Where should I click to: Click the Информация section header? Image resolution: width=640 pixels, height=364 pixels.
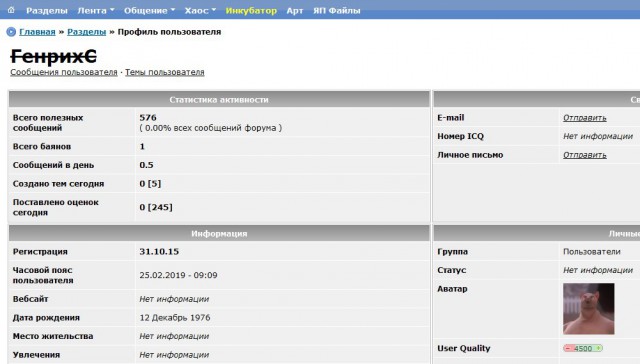[219, 233]
